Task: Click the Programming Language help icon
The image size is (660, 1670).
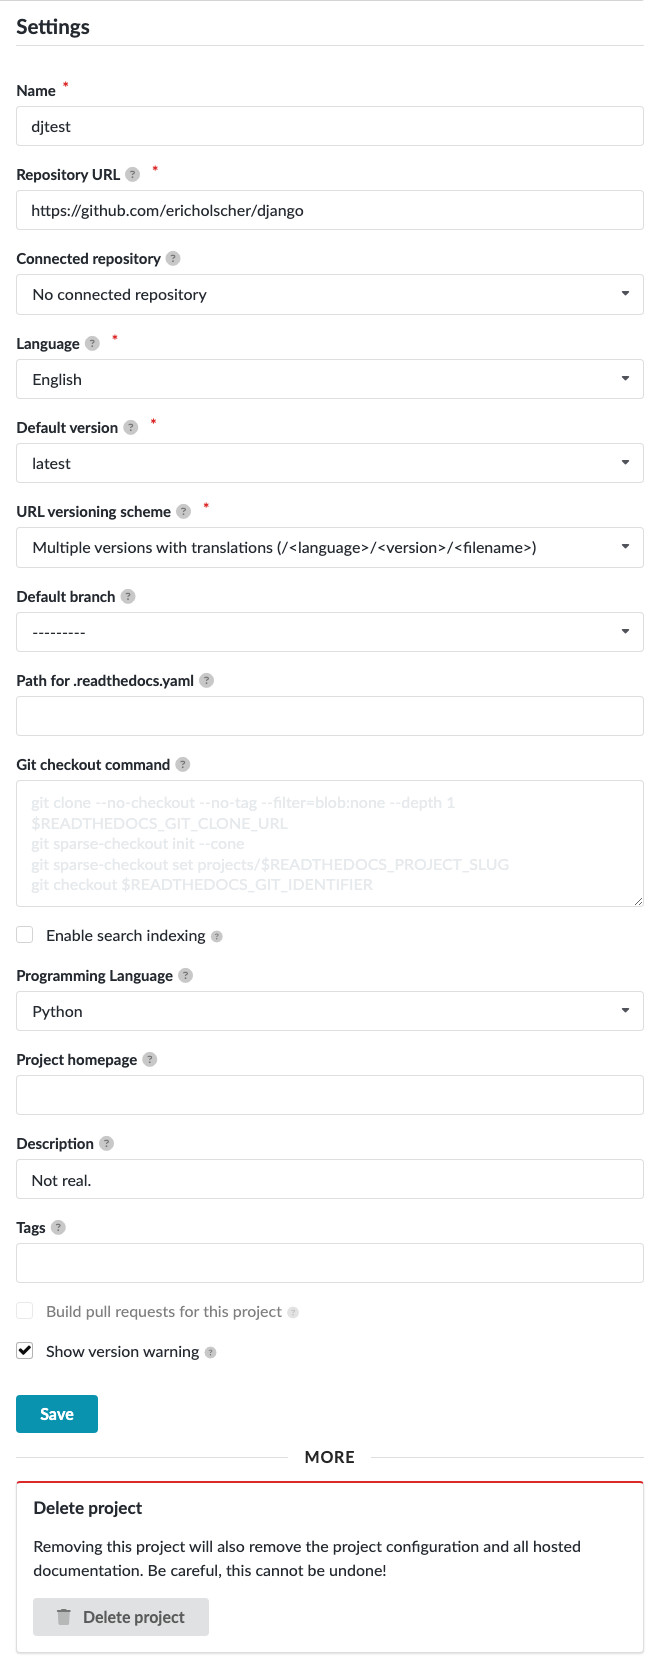Action: [x=184, y=975]
